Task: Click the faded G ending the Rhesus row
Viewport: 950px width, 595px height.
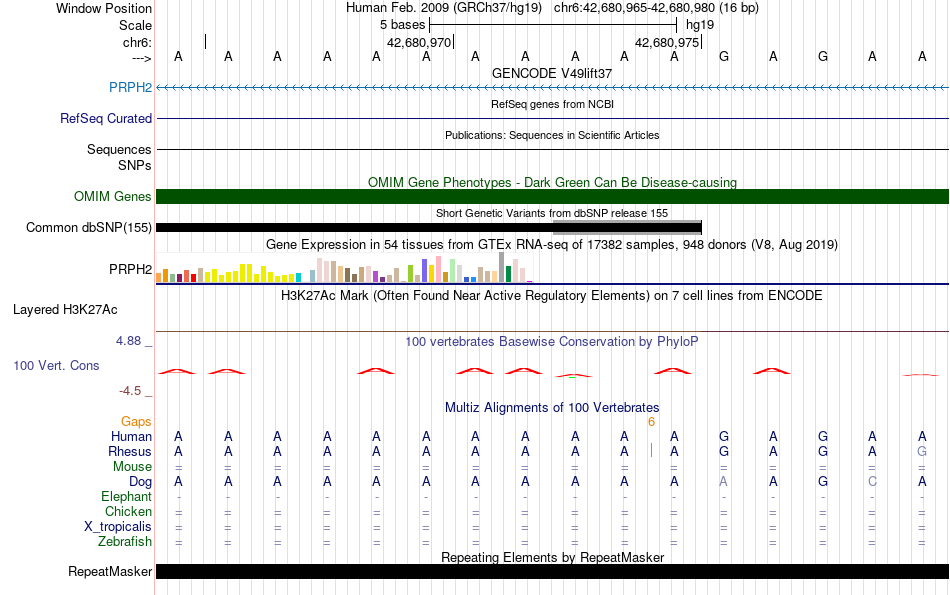Action: tap(922, 451)
